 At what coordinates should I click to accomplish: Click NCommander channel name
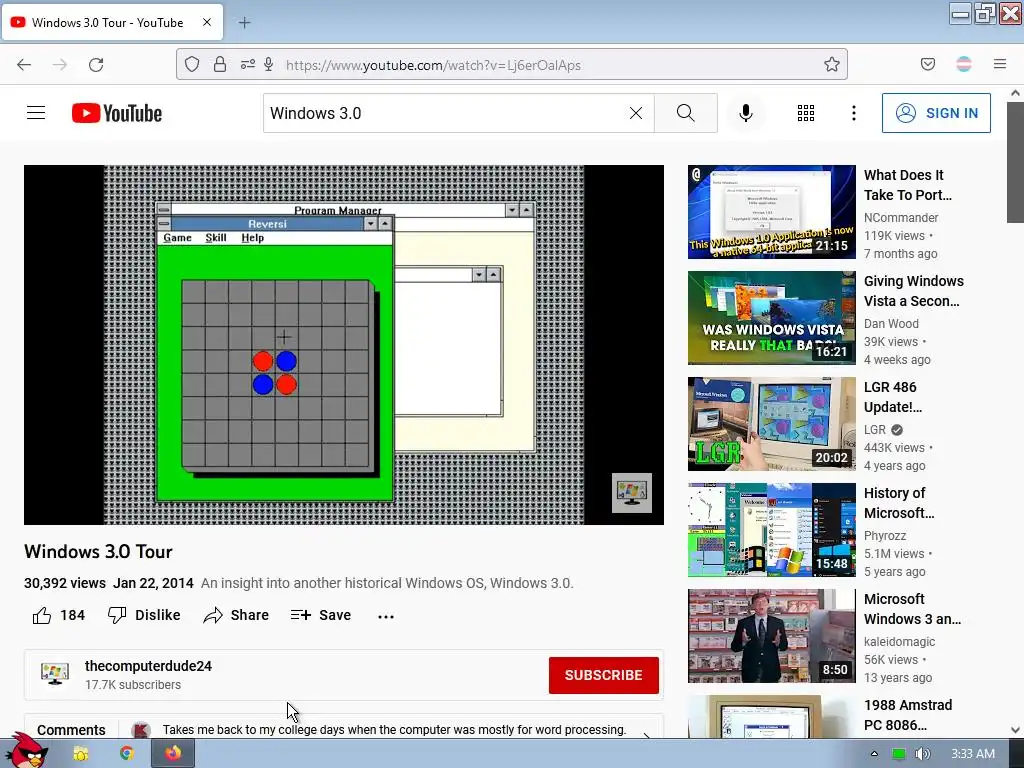[901, 217]
